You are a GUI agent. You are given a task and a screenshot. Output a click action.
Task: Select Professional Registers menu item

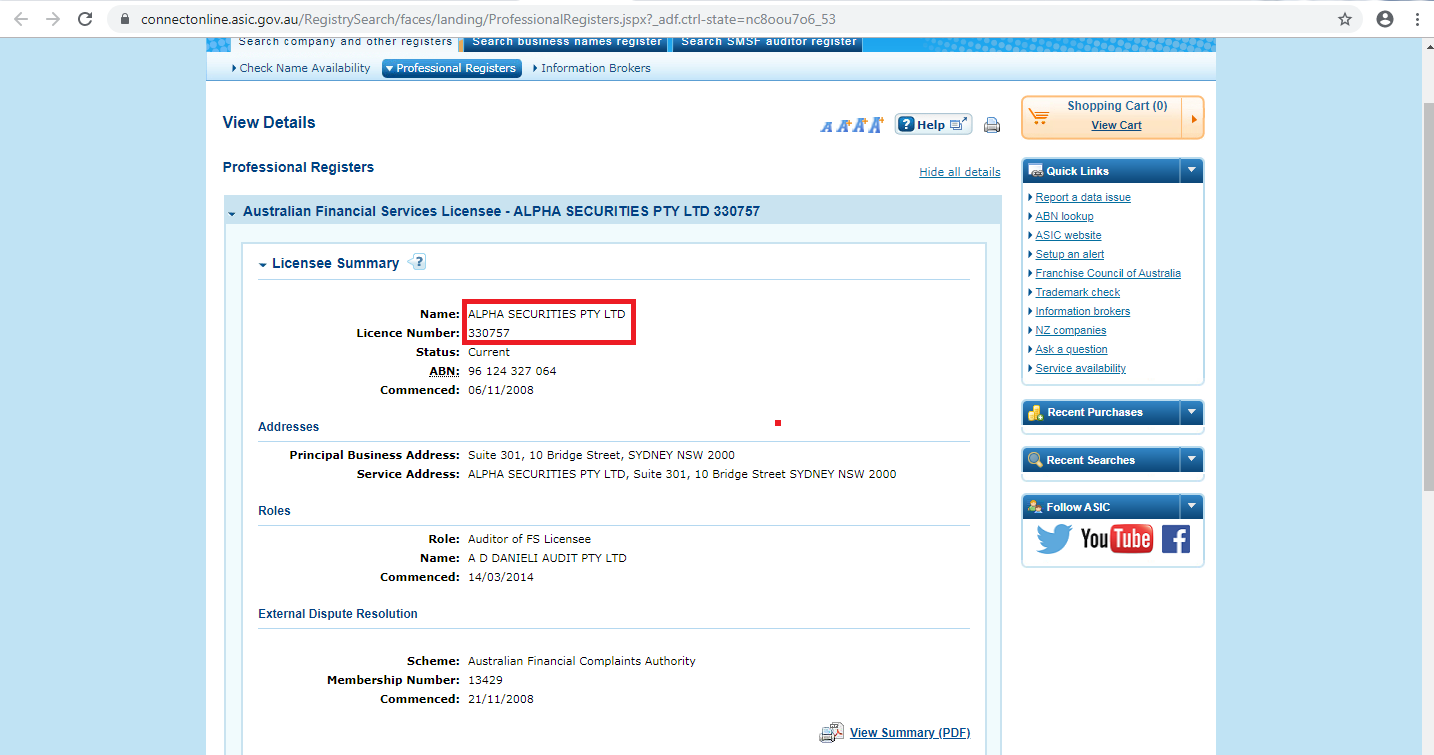452,68
